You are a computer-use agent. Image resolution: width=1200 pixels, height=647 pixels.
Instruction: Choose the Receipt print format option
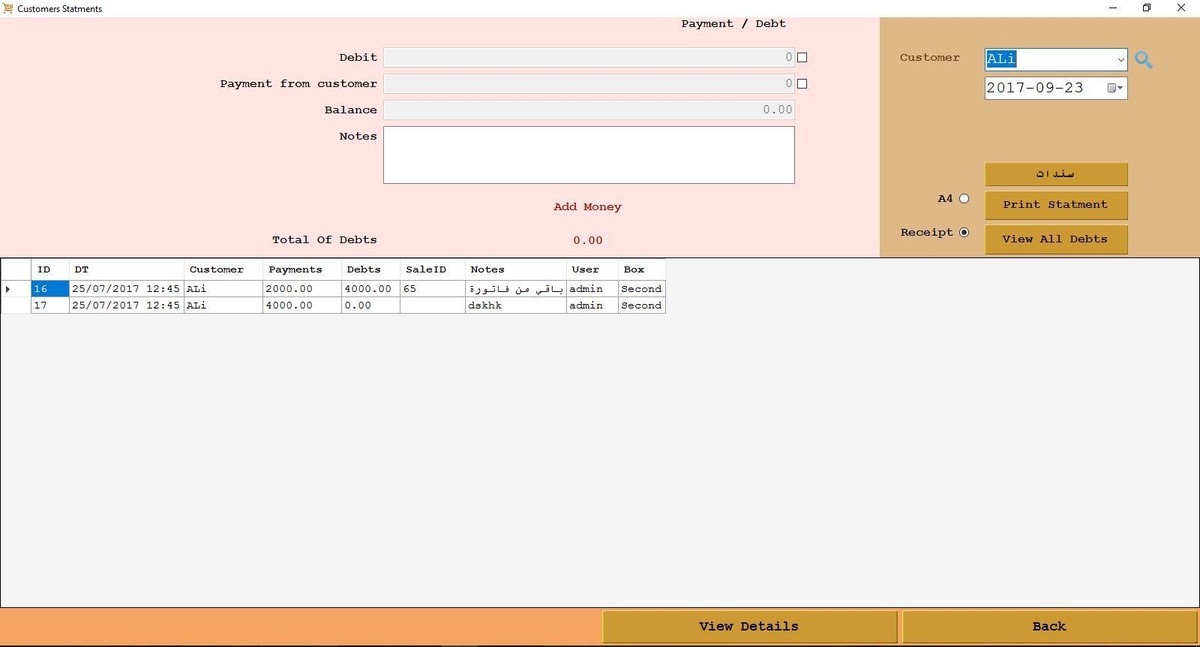click(x=964, y=233)
